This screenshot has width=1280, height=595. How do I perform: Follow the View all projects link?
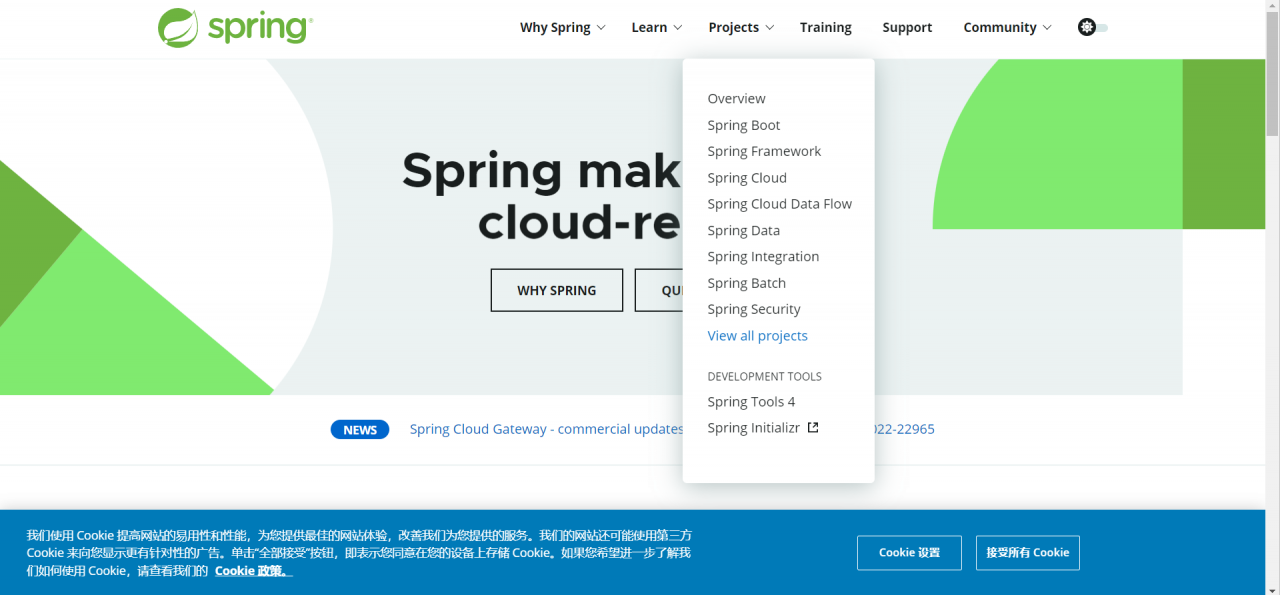[x=758, y=335]
